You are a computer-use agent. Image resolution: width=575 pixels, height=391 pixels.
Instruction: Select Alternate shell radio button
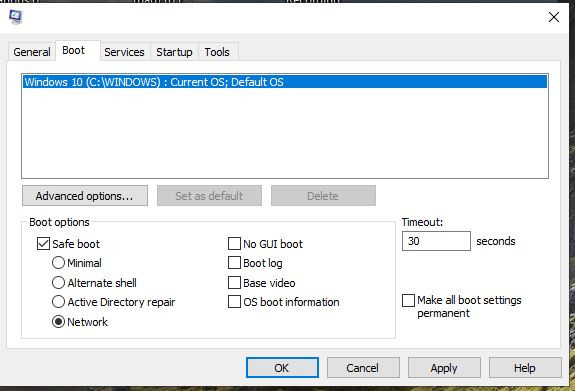point(58,282)
